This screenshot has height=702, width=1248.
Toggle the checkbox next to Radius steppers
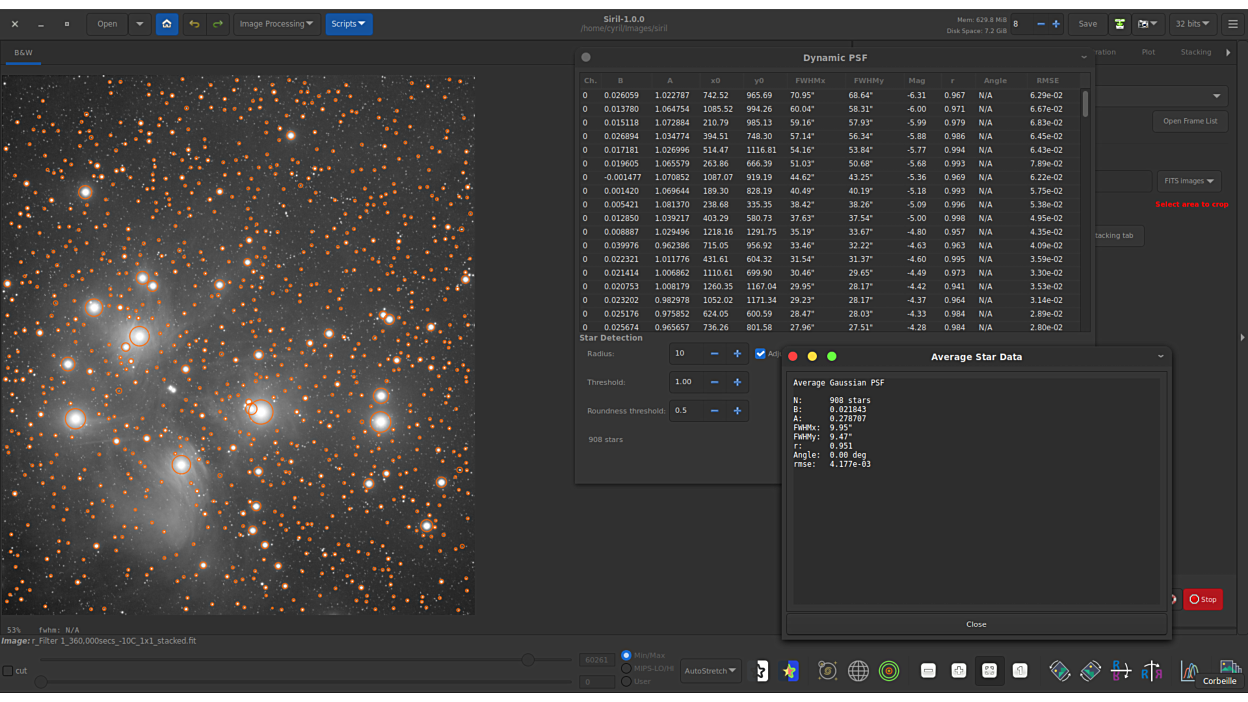(x=760, y=354)
